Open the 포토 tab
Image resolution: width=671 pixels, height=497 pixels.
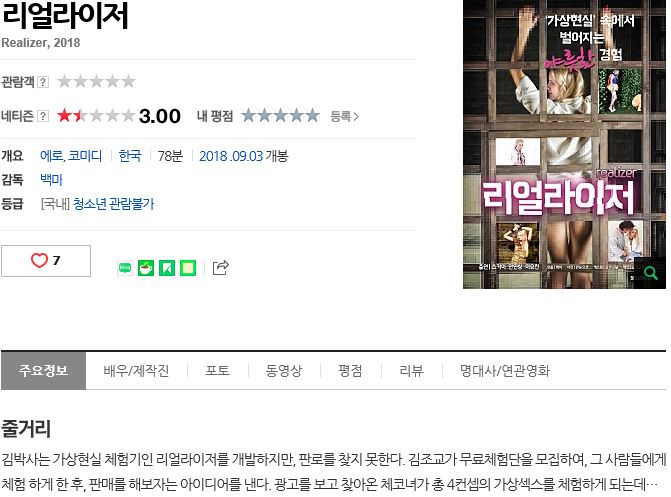(x=217, y=371)
